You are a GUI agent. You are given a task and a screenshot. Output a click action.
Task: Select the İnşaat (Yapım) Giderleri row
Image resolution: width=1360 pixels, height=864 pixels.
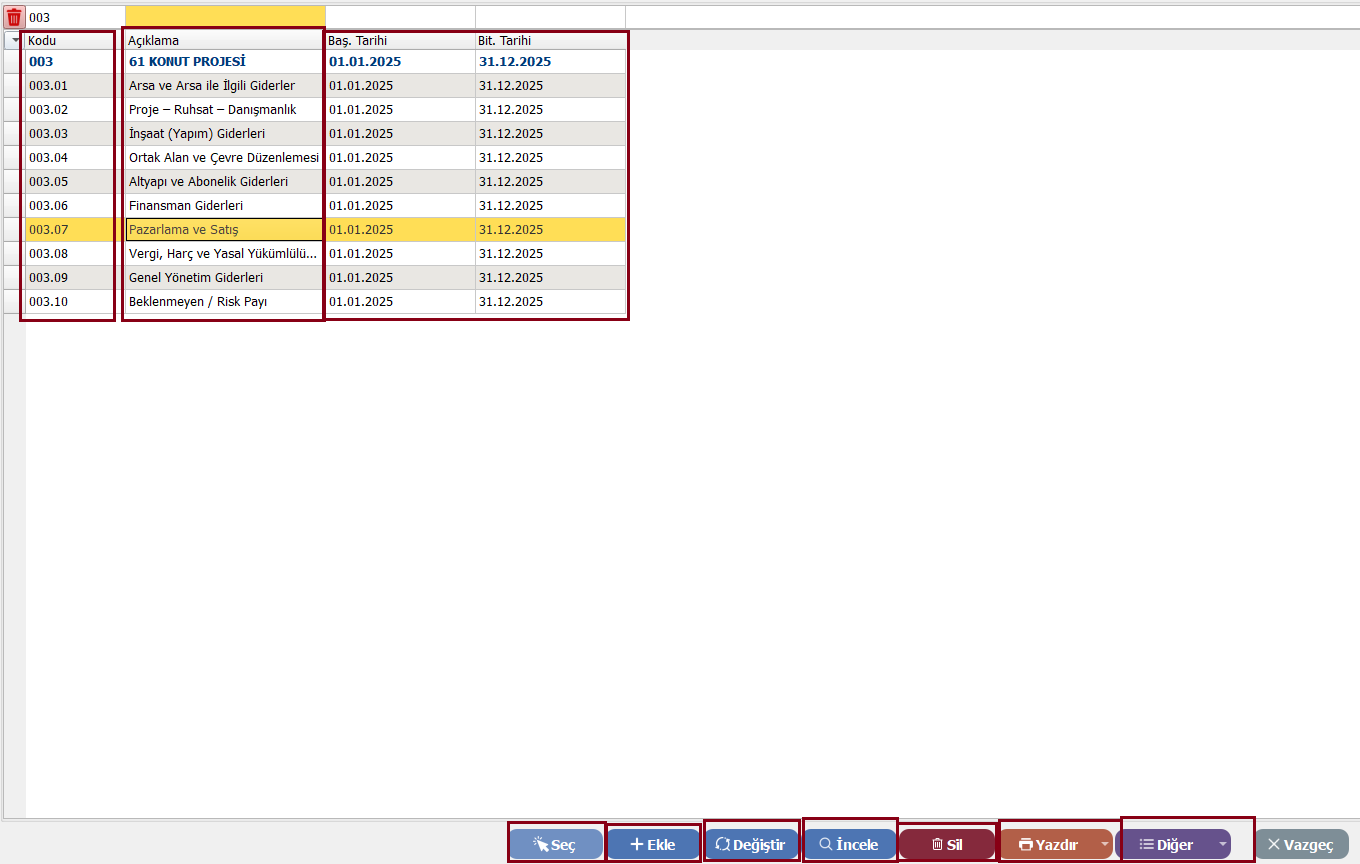(x=223, y=133)
